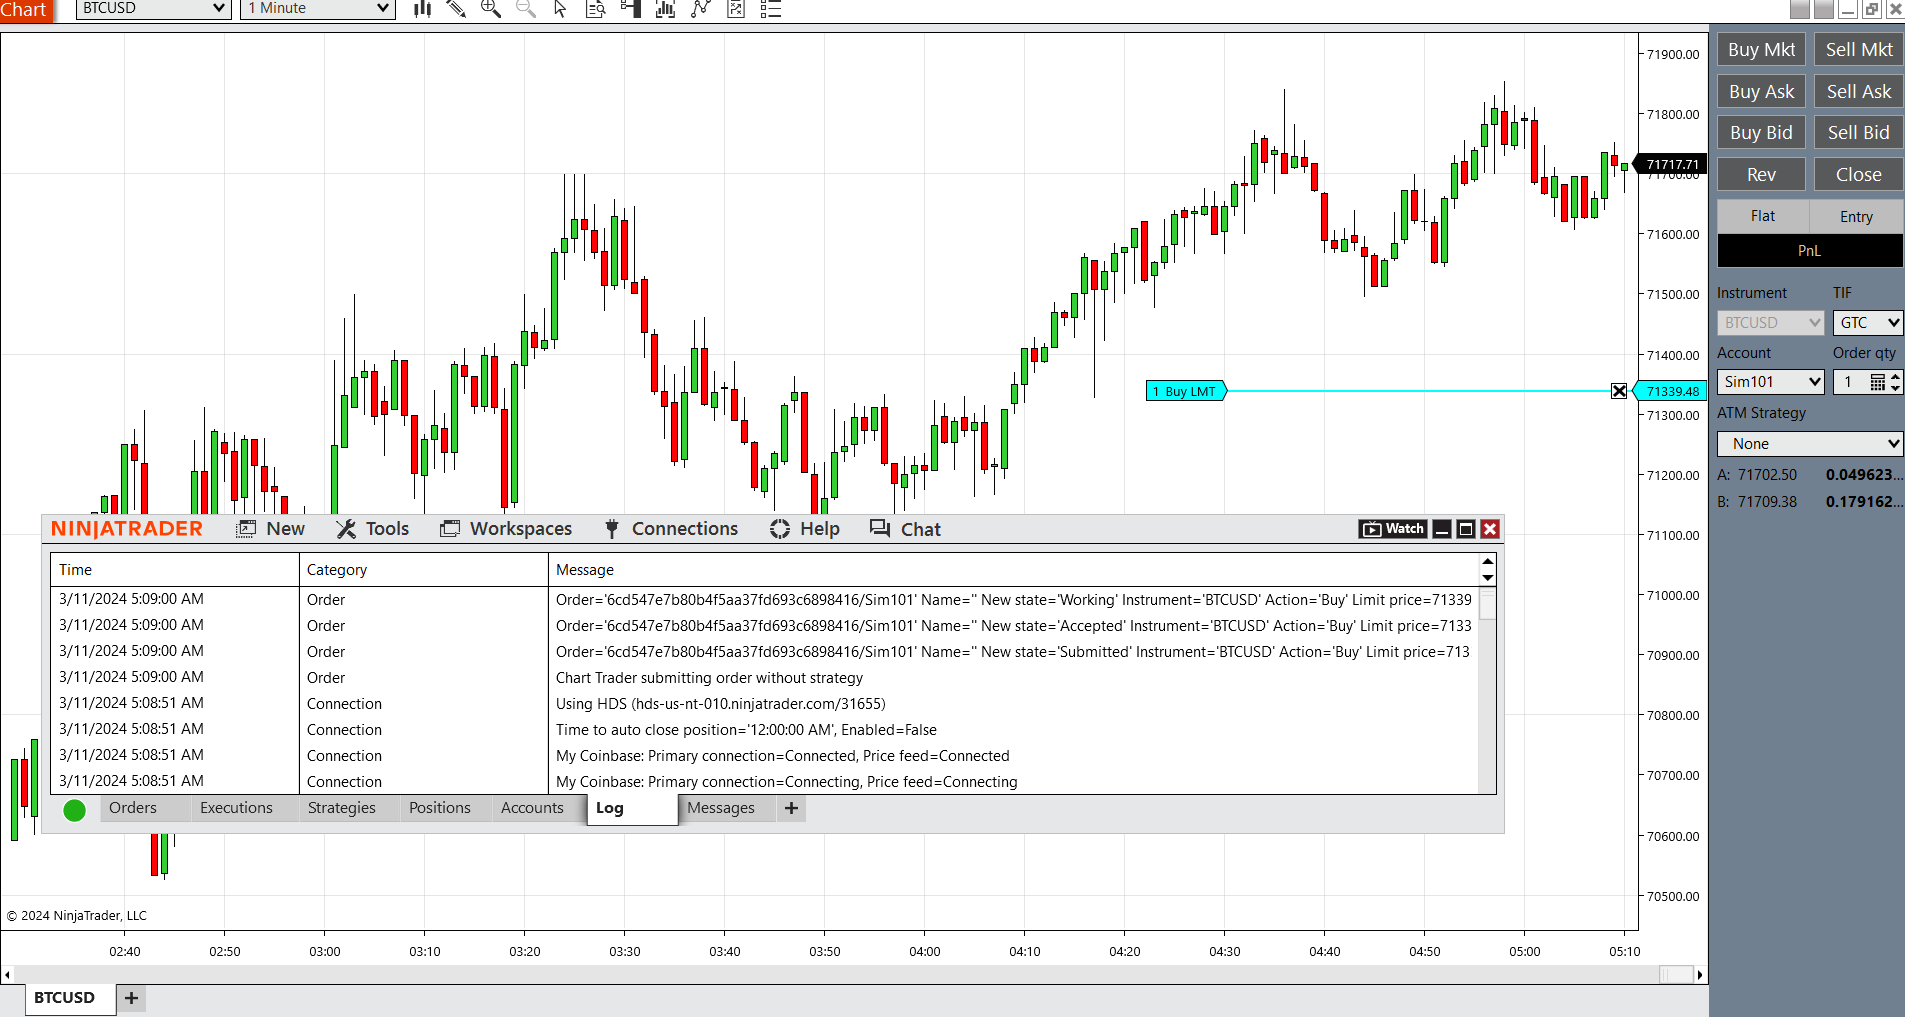Image resolution: width=1905 pixels, height=1017 pixels.
Task: Click the Help lifebuoy icon
Action: pos(780,529)
